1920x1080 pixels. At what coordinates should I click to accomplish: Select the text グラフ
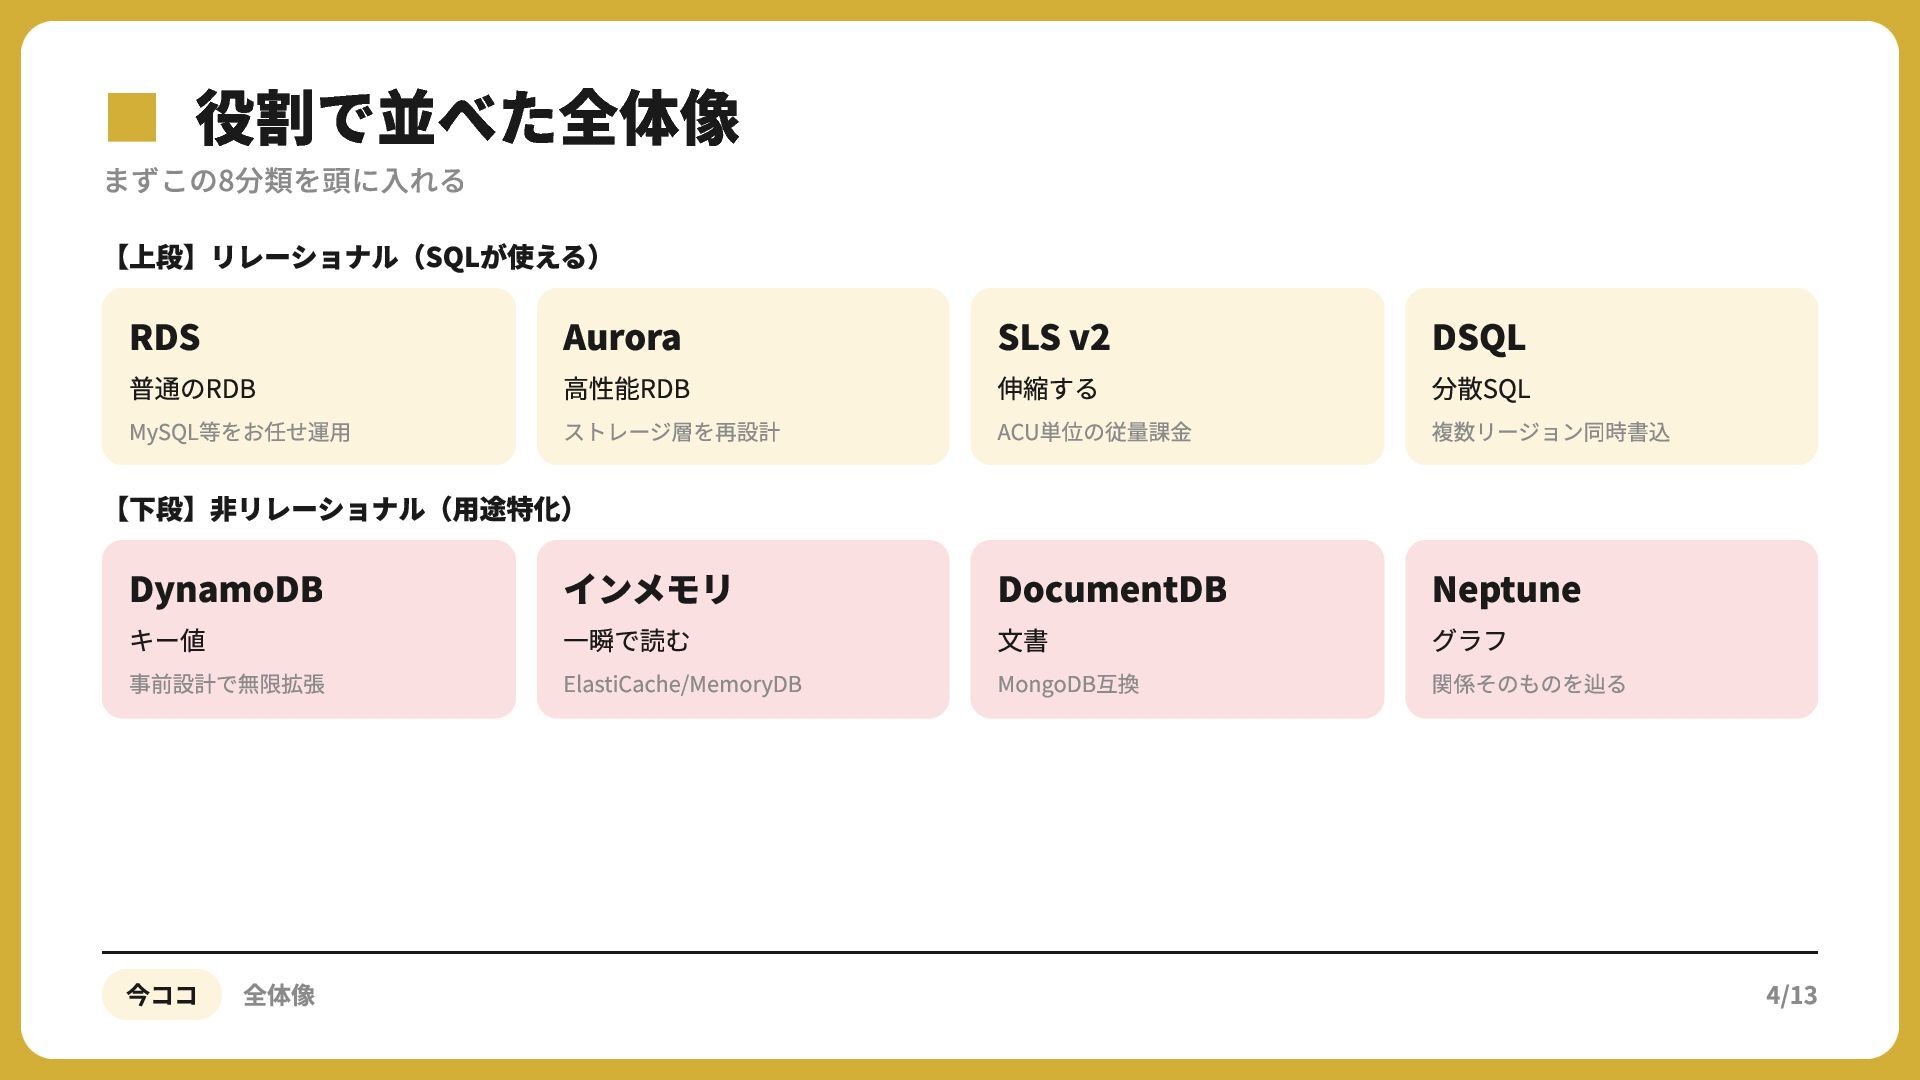click(1469, 640)
